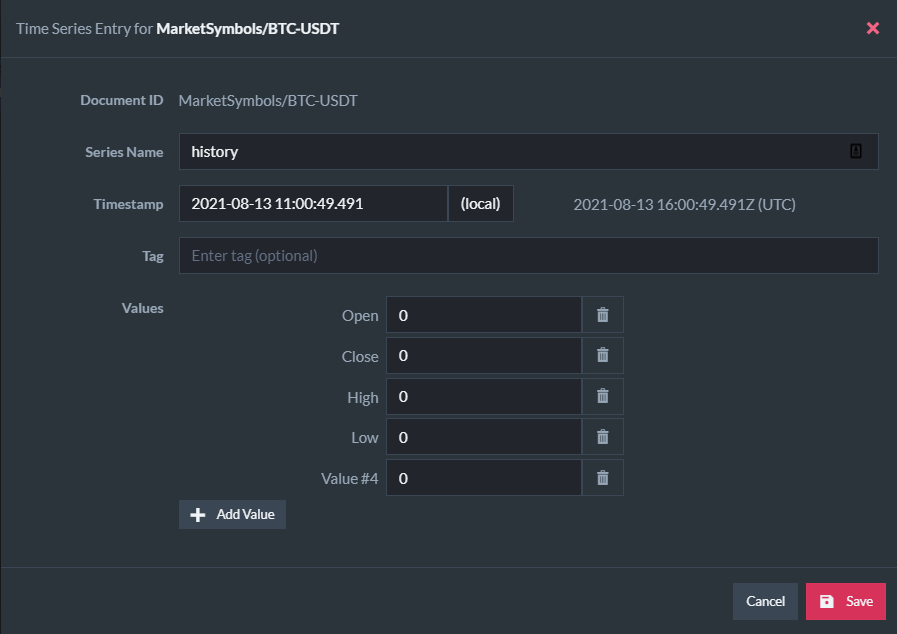
Task: Remove Value #4 using its trash icon
Action: coord(602,478)
